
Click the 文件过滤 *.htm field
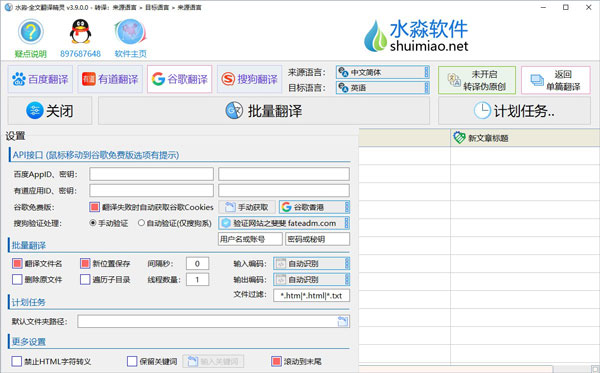tap(311, 295)
